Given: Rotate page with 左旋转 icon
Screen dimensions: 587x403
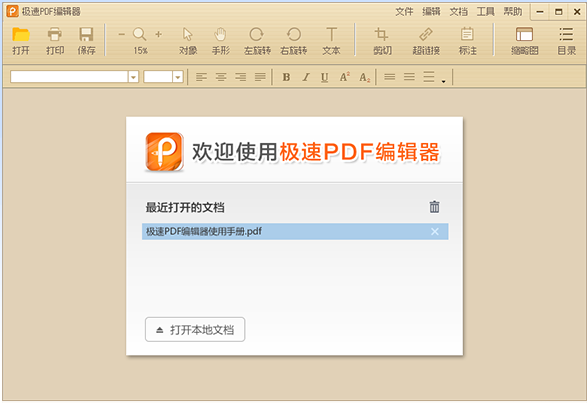Looking at the screenshot, I should click(x=257, y=34).
